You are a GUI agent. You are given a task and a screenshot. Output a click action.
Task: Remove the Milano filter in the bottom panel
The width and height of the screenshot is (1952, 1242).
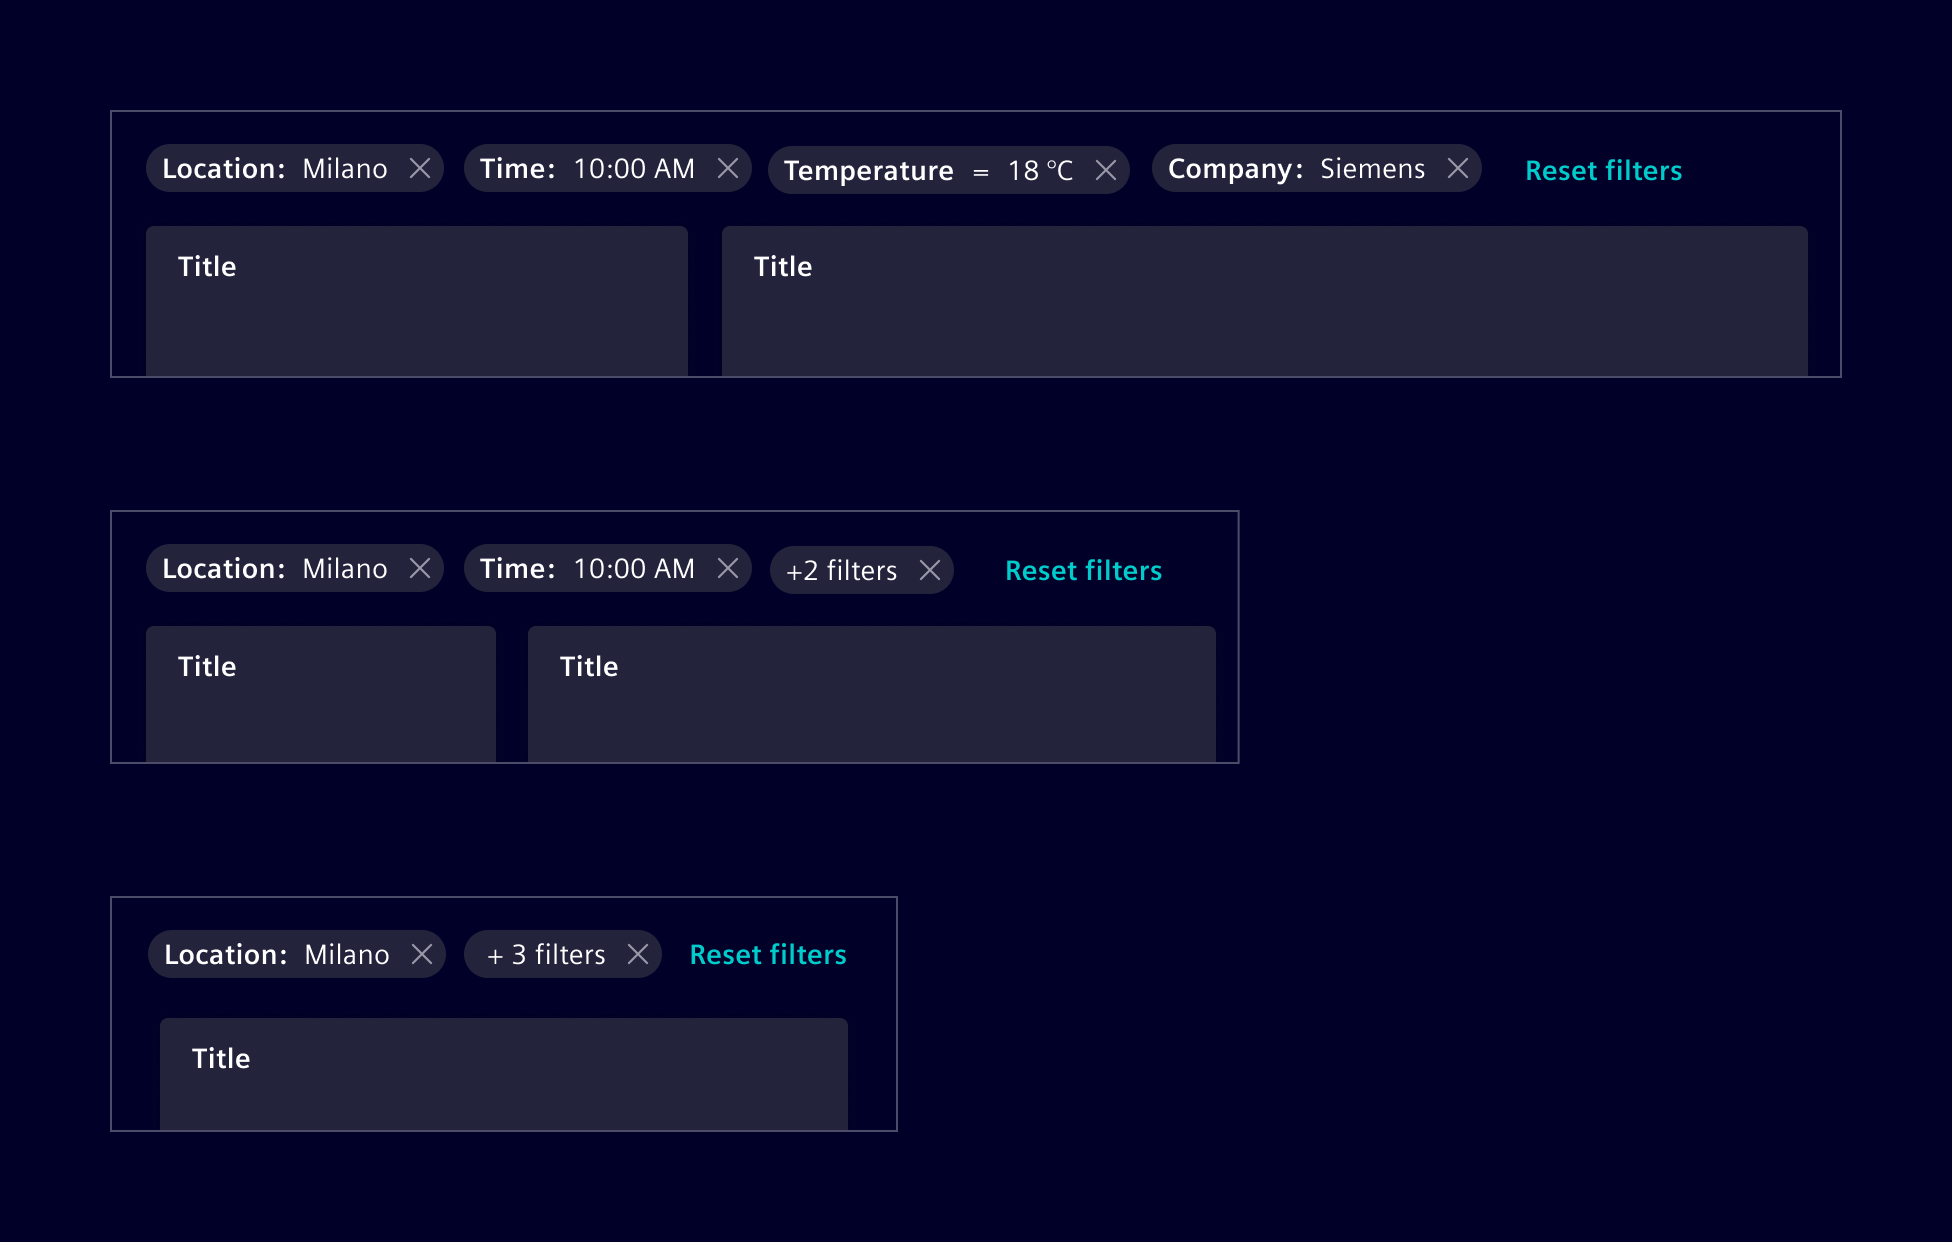tap(423, 954)
